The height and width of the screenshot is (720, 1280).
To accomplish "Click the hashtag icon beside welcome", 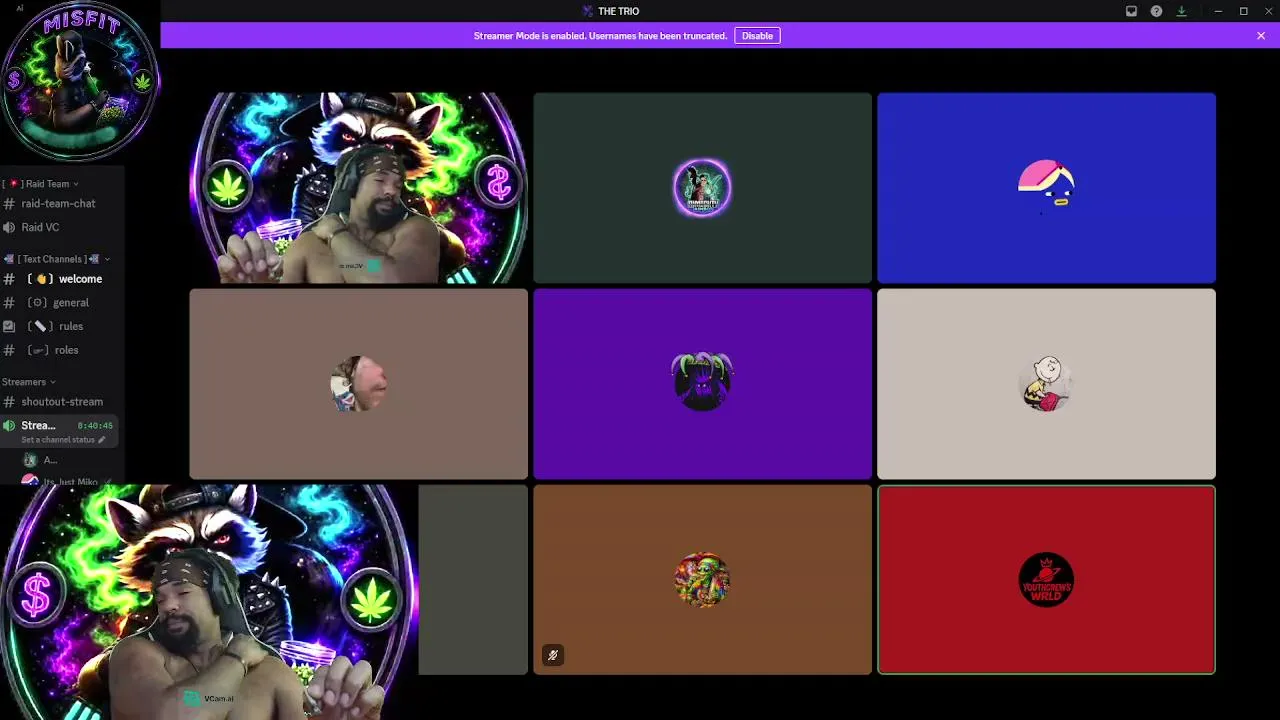I will [x=9, y=279].
